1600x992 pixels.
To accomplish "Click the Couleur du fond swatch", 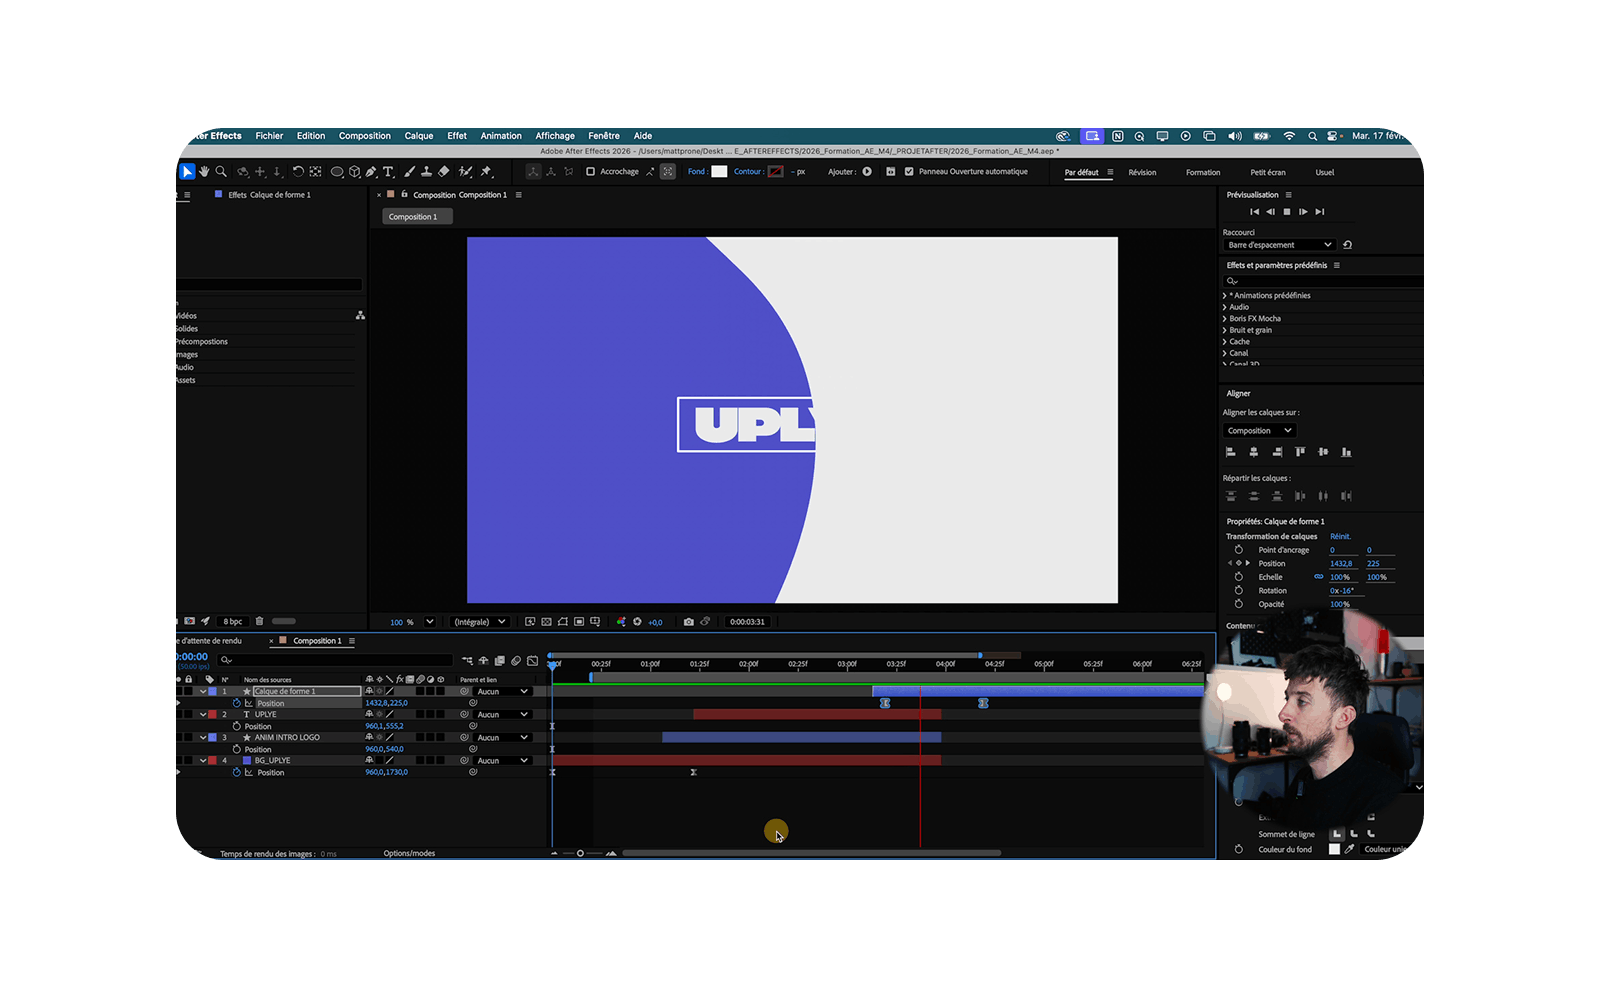I will pos(1334,849).
